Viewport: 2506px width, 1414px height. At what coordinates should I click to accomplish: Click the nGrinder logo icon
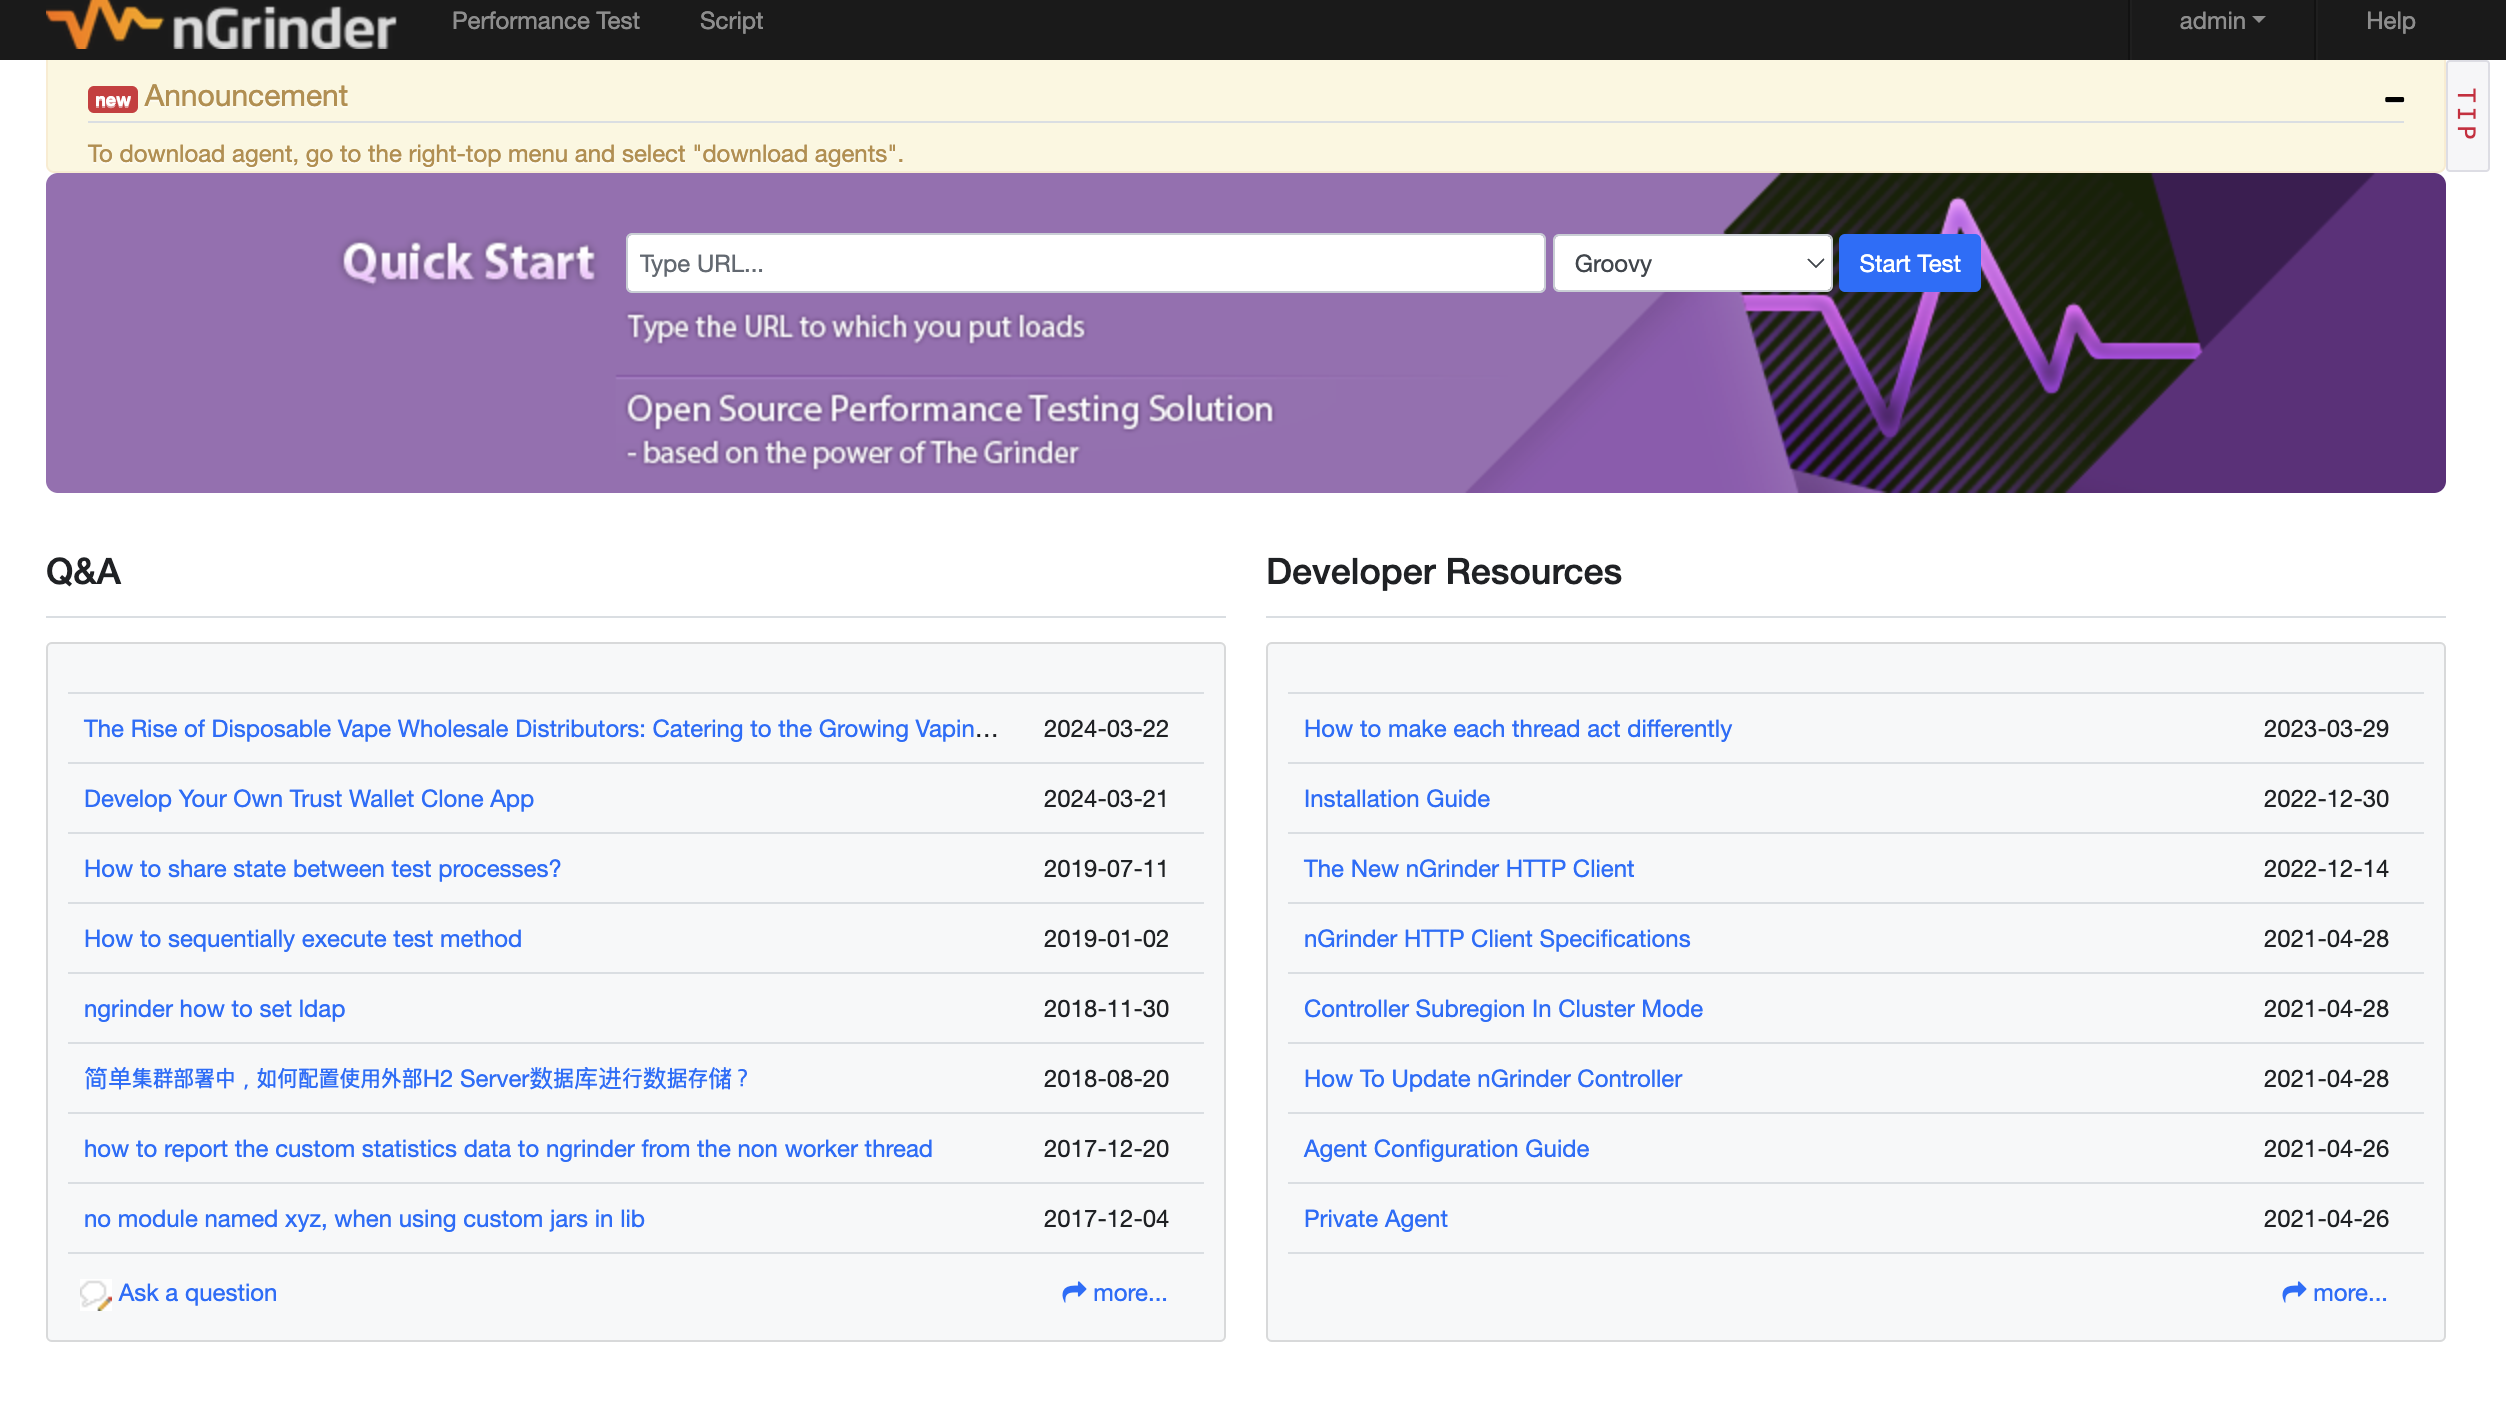(x=104, y=22)
